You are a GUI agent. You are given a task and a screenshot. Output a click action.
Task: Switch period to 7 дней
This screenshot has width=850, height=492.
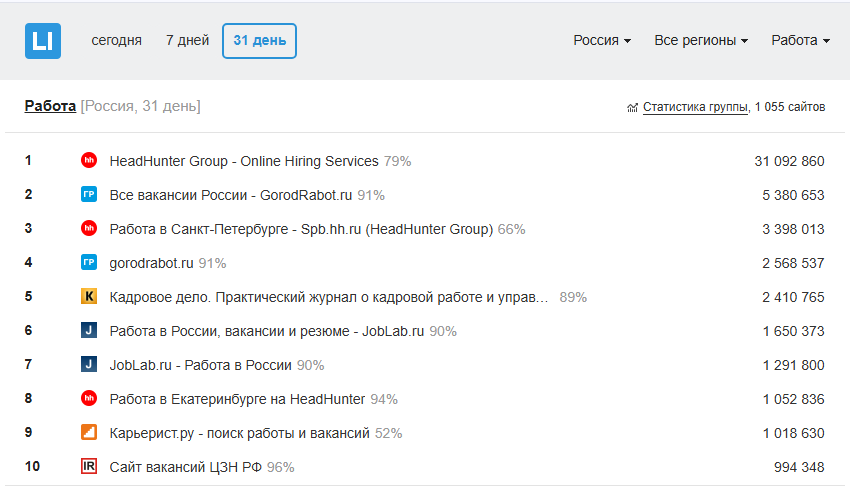point(188,41)
